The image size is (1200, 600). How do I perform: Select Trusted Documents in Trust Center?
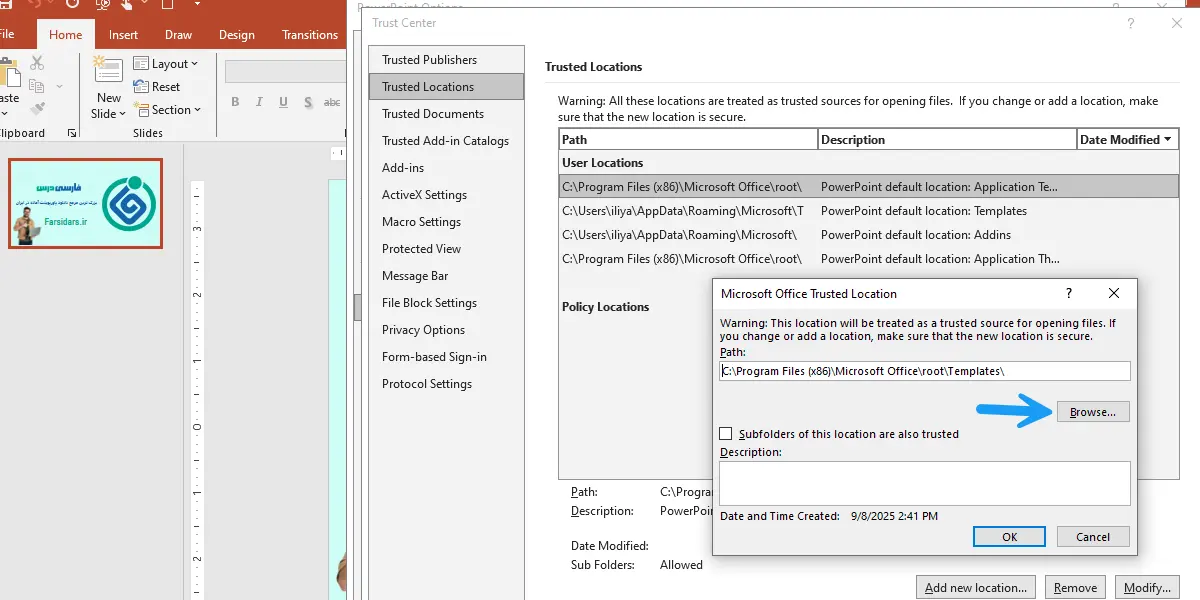[446, 114]
